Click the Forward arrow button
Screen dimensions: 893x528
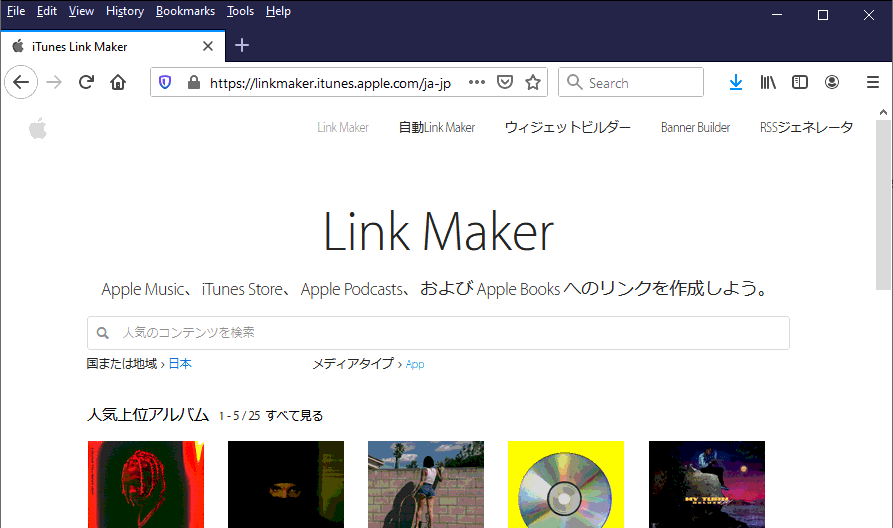[54, 82]
